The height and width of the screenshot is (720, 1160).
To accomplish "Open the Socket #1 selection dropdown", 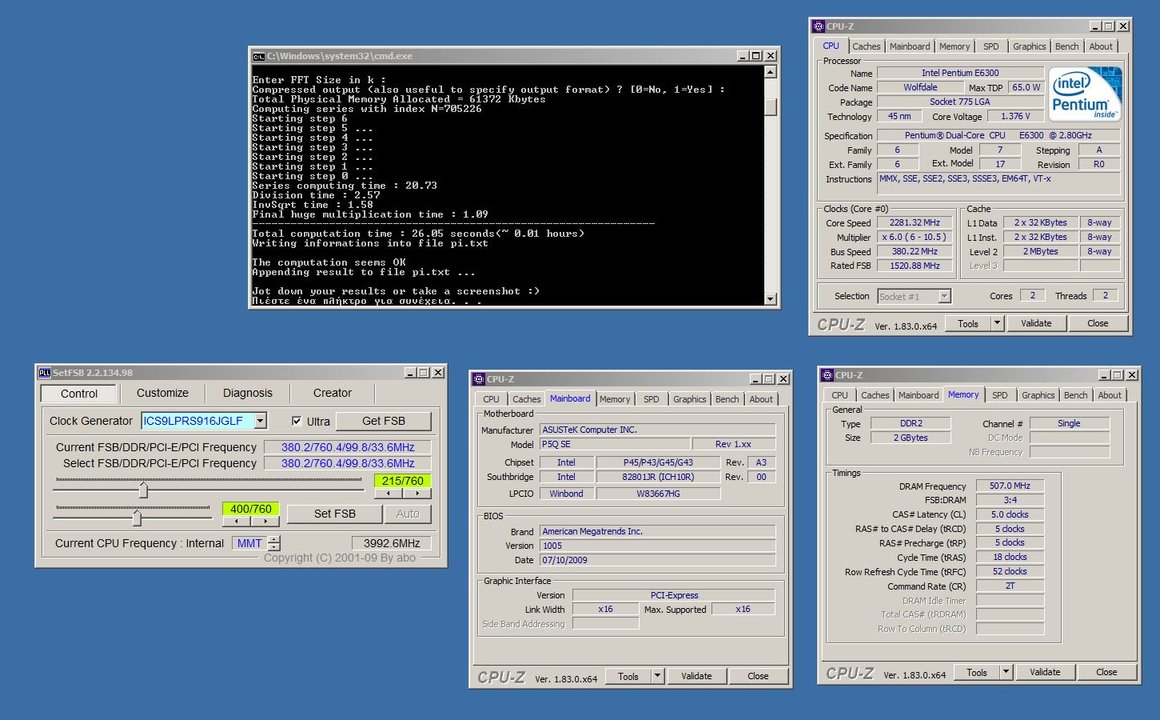I will pos(944,296).
